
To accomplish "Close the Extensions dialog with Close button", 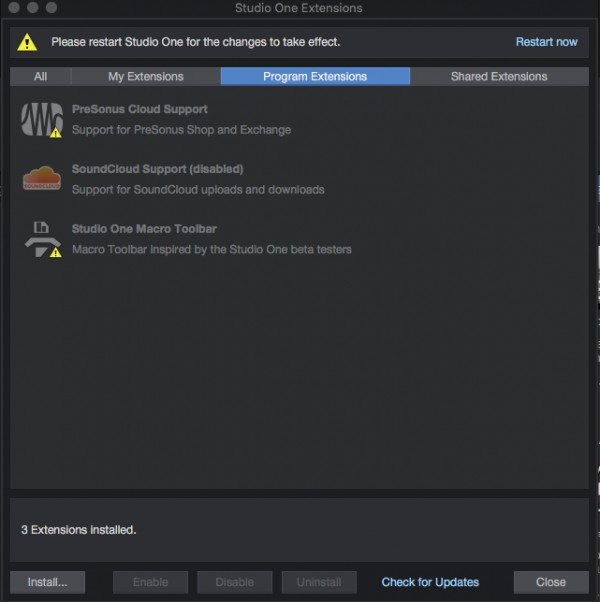I will click(x=551, y=582).
